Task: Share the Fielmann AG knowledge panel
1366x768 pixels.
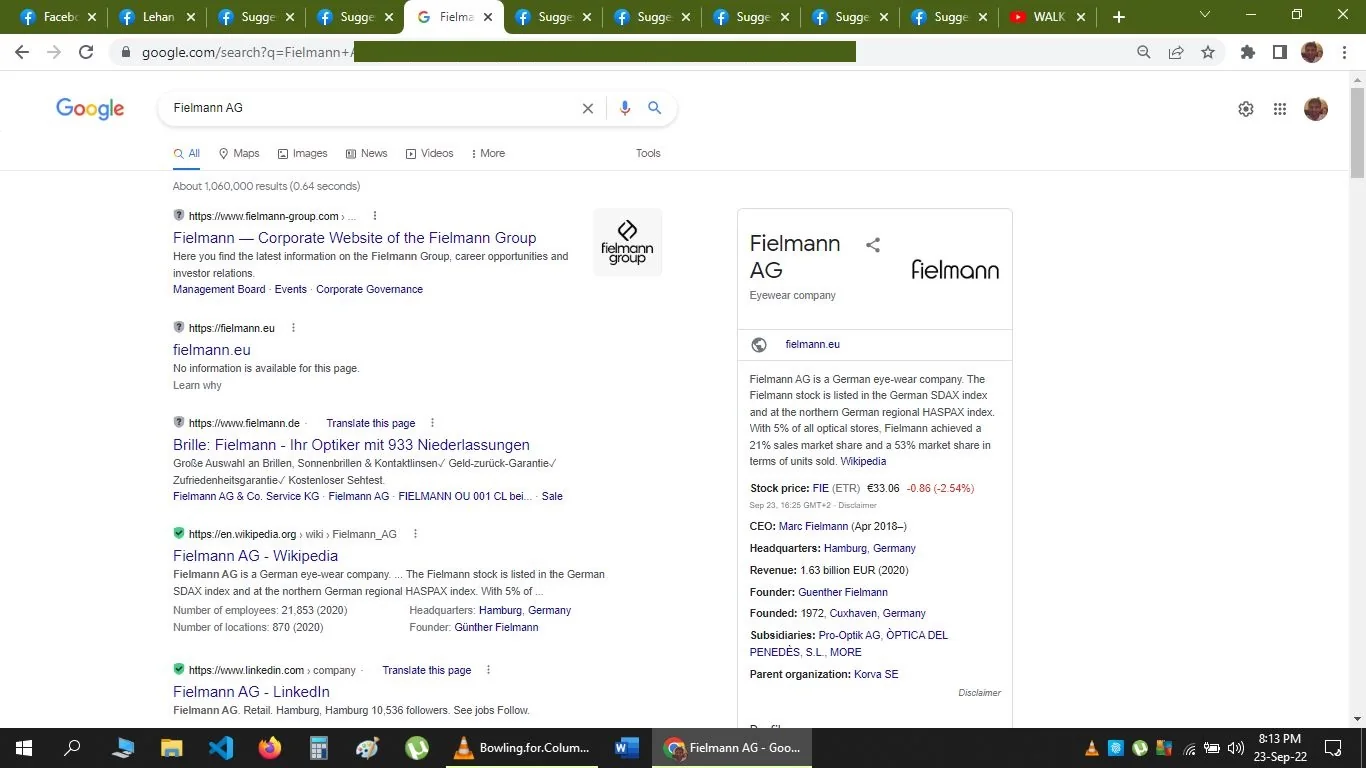Action: point(873,245)
